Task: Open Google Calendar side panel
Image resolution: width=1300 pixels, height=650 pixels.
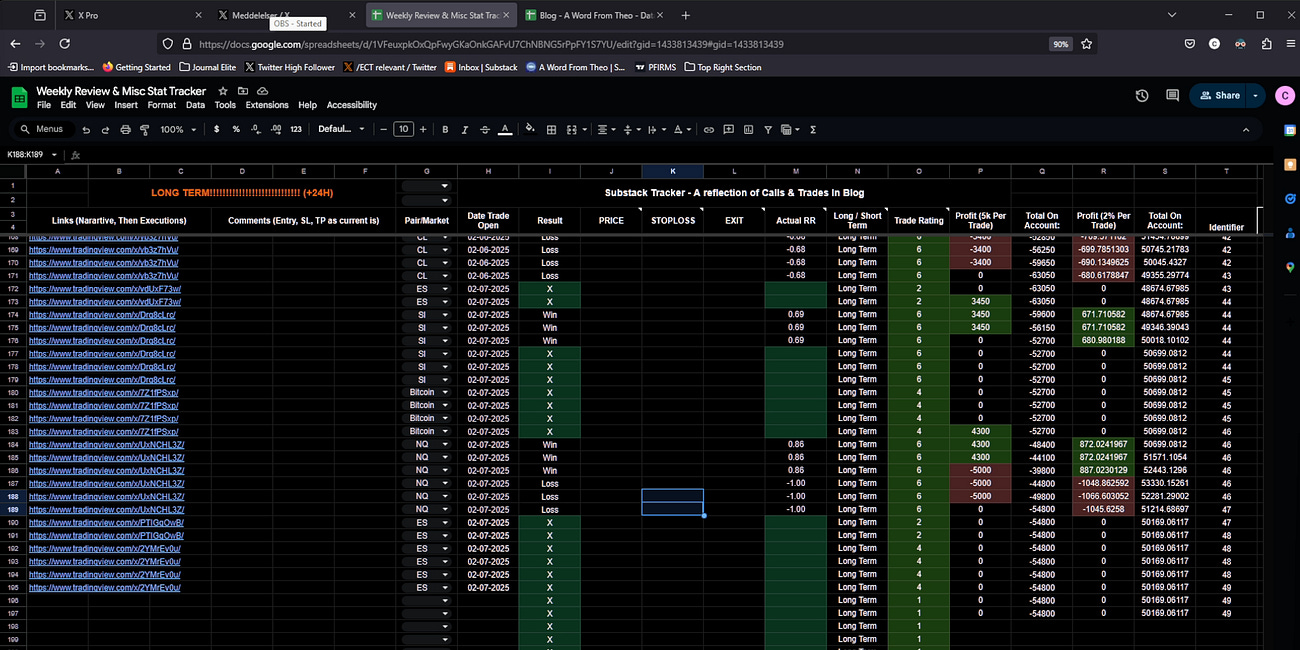Action: pos(1290,130)
